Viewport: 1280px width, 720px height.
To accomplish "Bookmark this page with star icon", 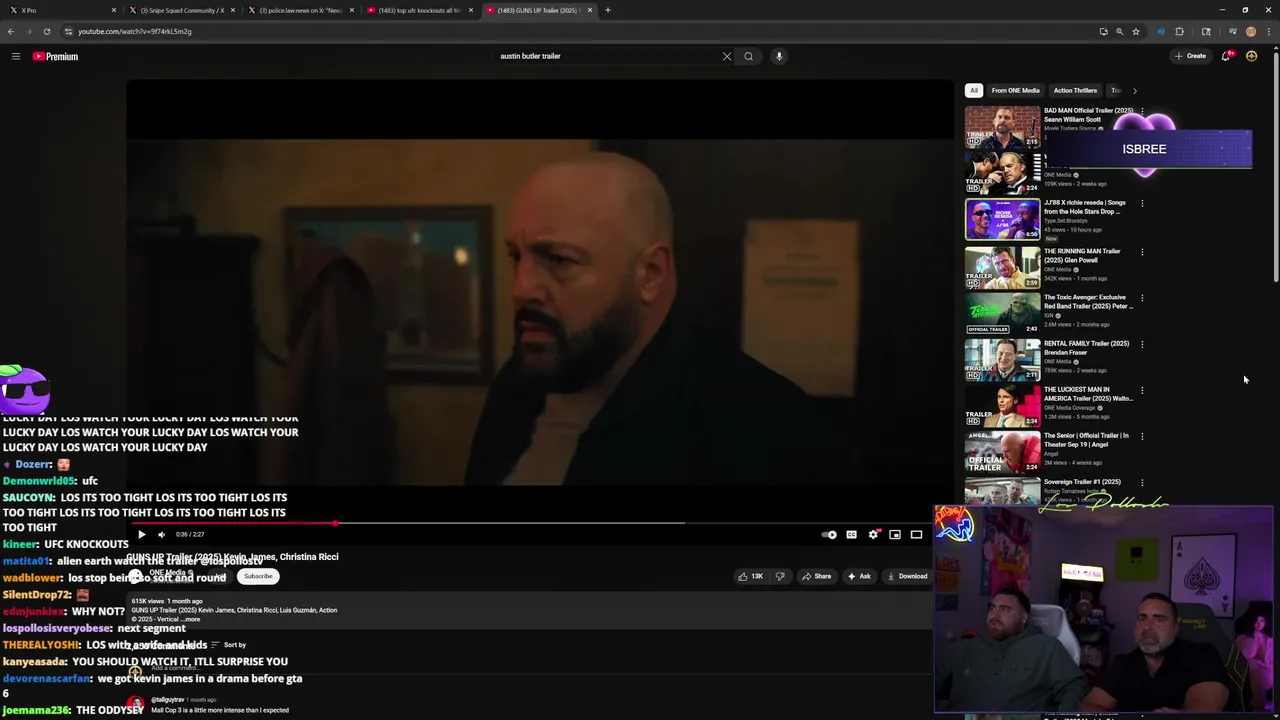I will click(x=1135, y=31).
